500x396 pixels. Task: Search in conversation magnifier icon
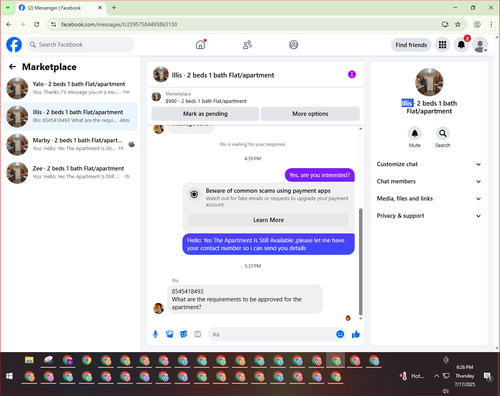point(442,133)
